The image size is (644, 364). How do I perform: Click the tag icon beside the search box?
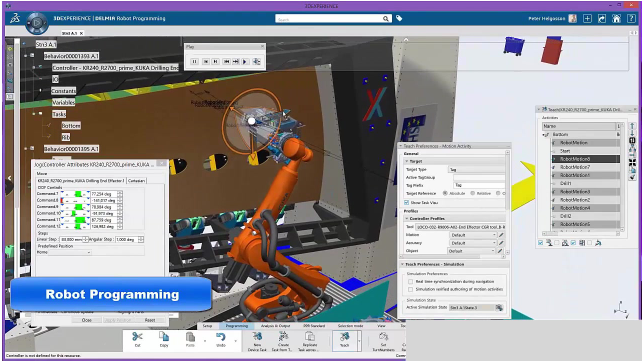[x=399, y=18]
